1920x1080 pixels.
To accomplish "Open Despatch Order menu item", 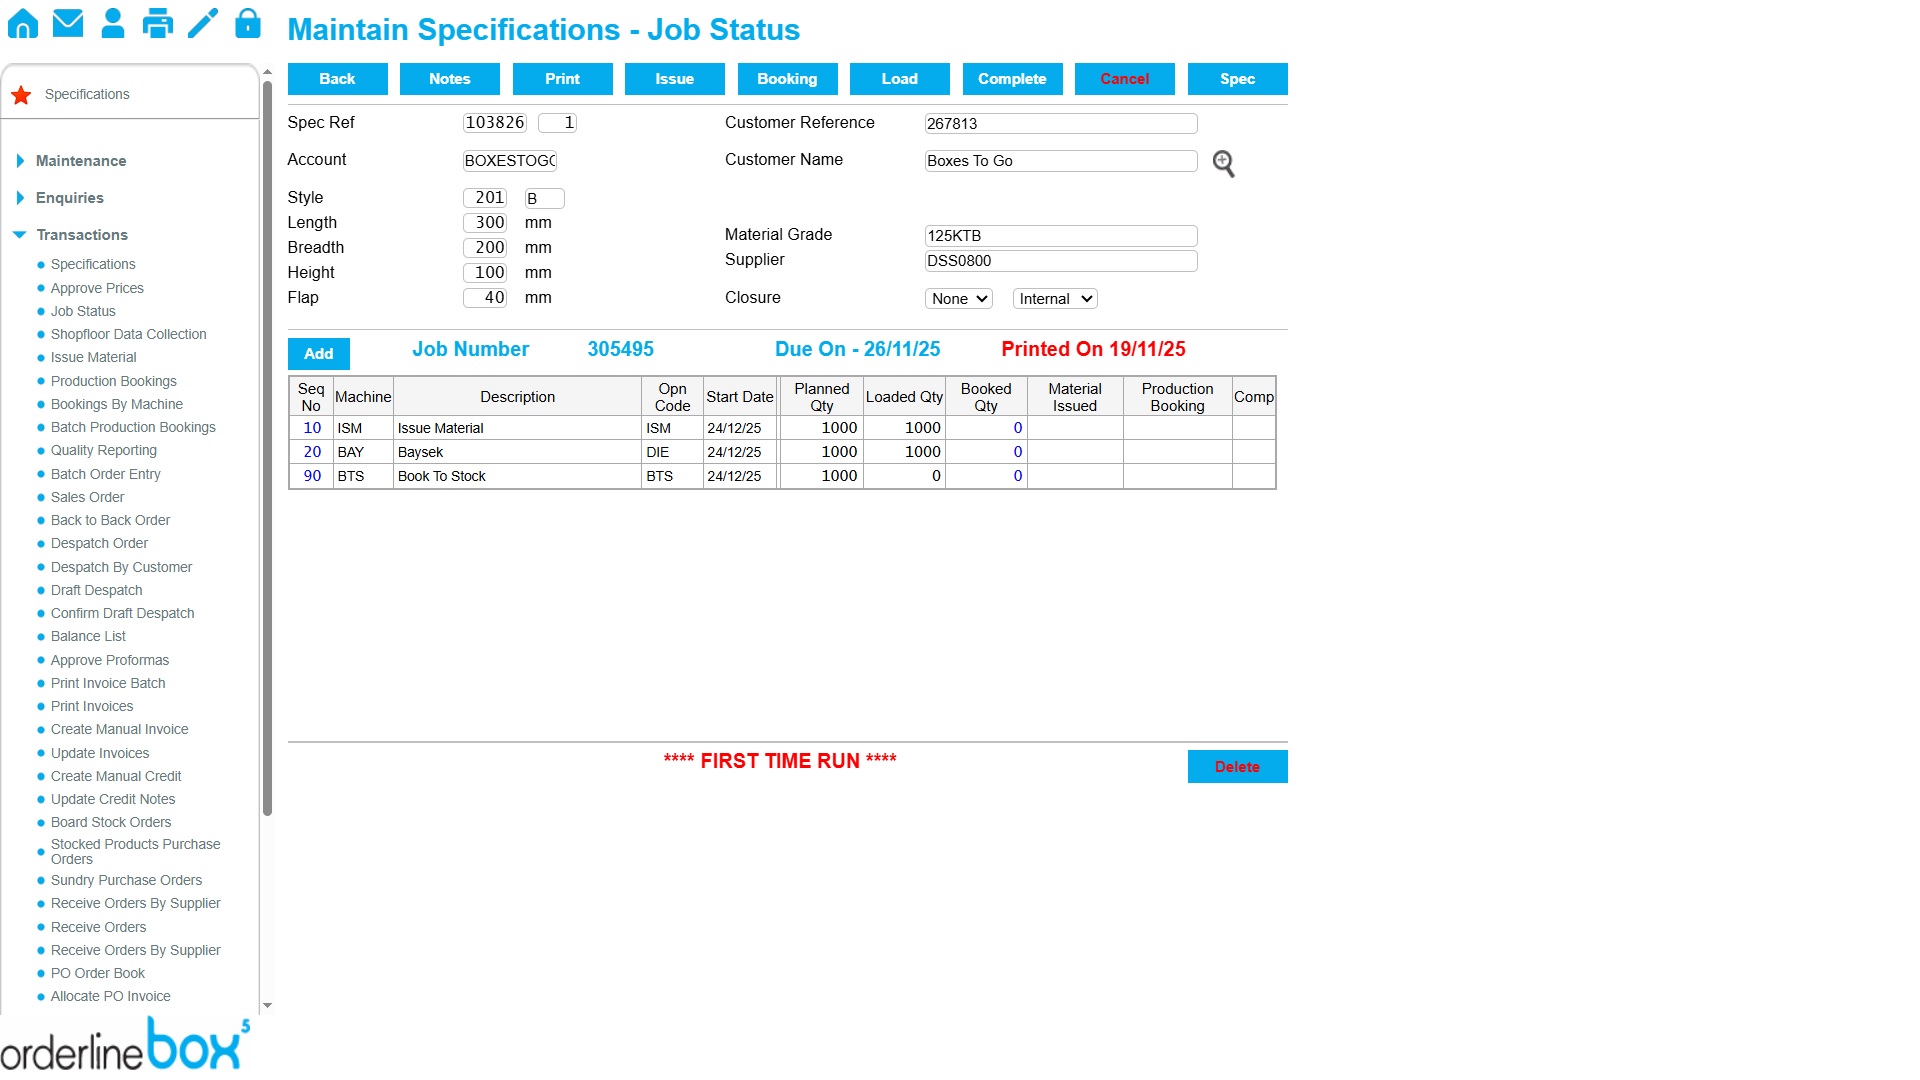I will click(x=99, y=543).
